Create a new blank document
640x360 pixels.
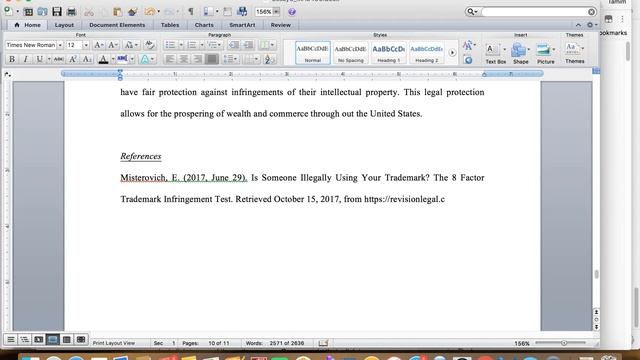pos(8,11)
